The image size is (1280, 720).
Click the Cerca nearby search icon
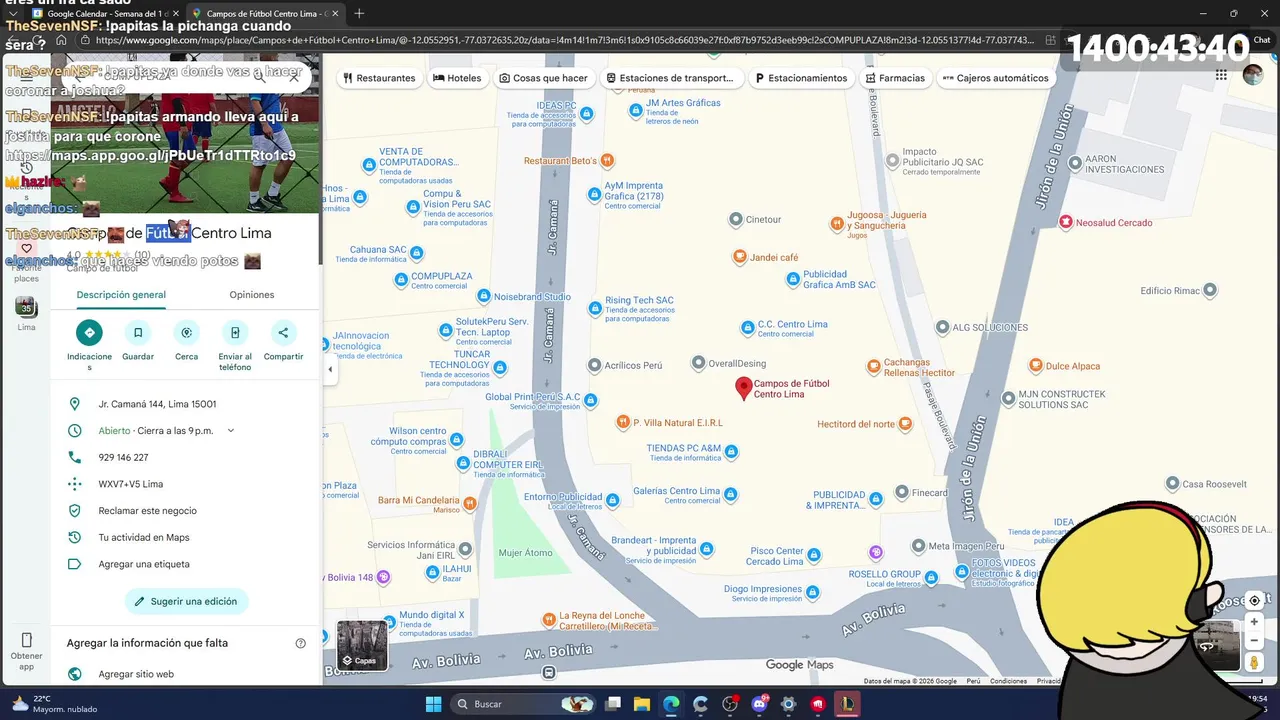click(x=186, y=332)
